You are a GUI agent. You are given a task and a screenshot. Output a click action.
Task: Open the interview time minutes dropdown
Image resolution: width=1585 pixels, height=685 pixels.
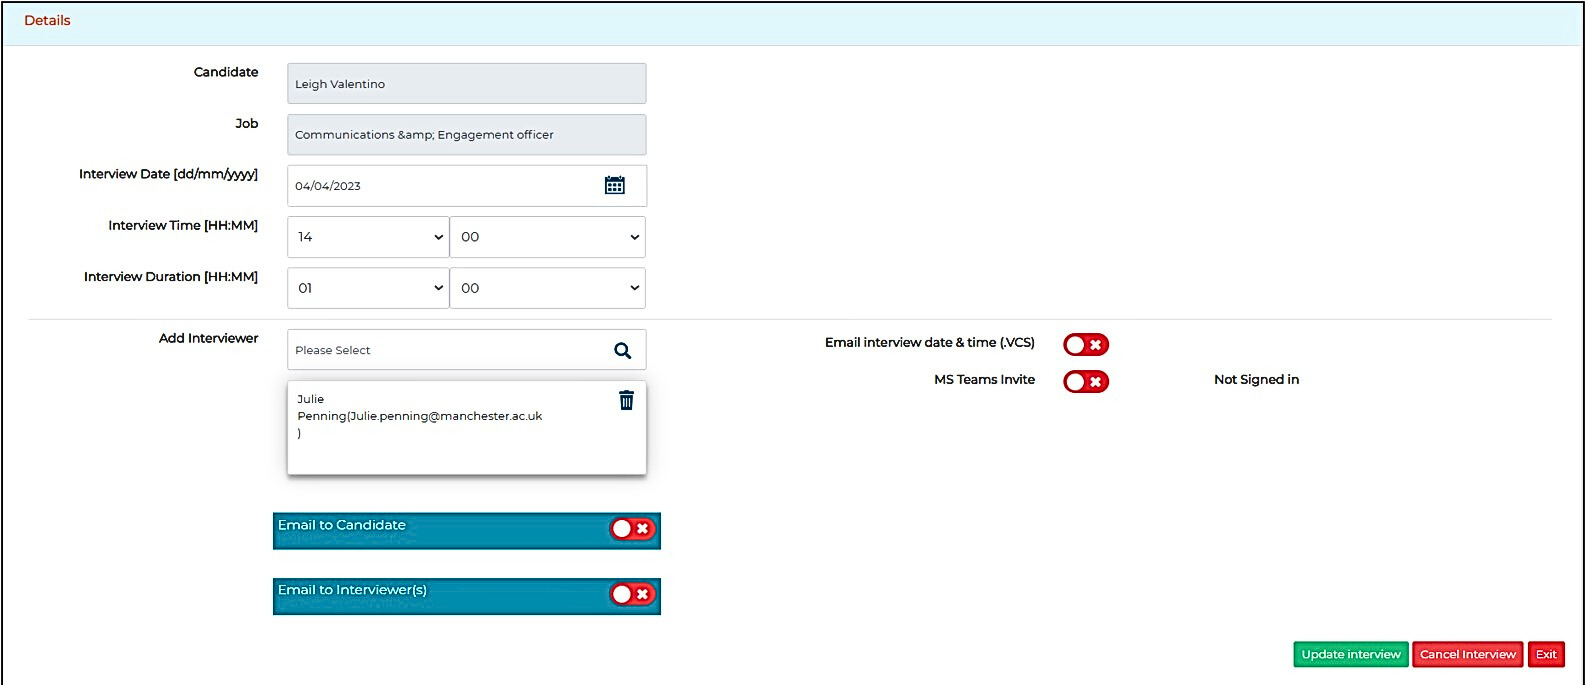(x=548, y=237)
